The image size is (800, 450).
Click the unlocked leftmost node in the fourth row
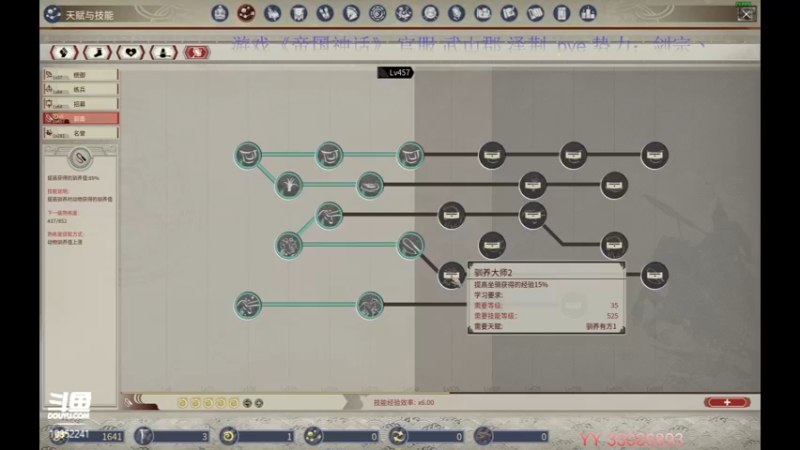click(289, 245)
